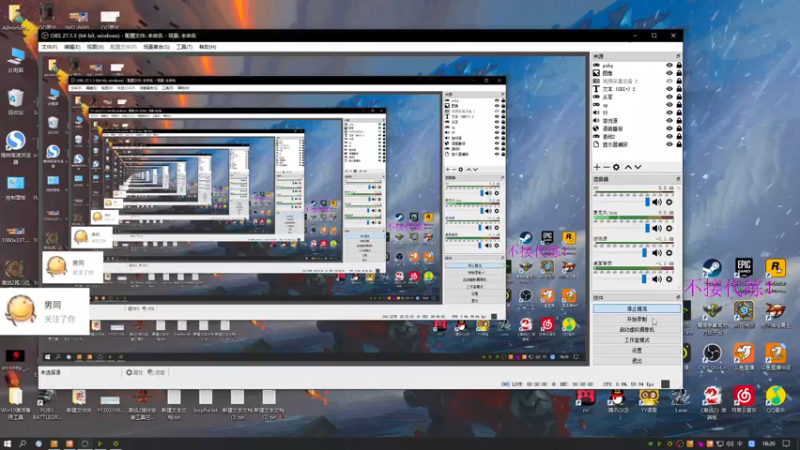Lock toggle for the pubg source
Viewport: 800px width, 450px height.
(x=679, y=65)
